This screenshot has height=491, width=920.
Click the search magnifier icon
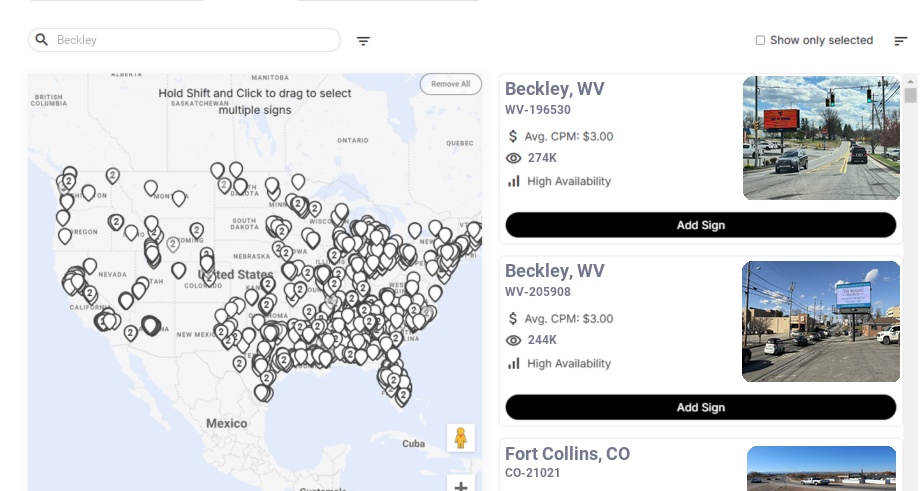coord(42,40)
